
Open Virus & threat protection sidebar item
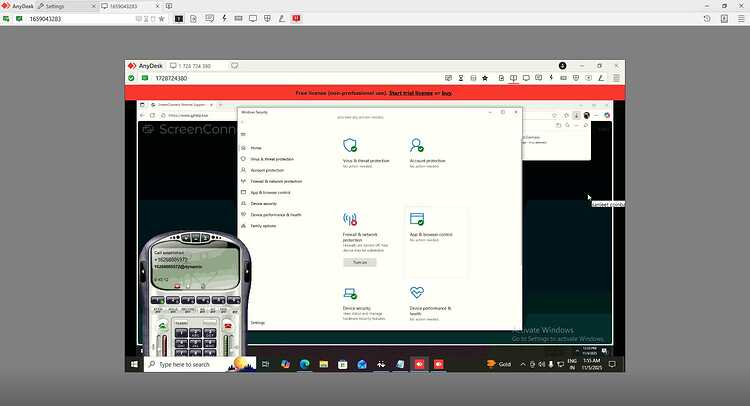[x=272, y=159]
